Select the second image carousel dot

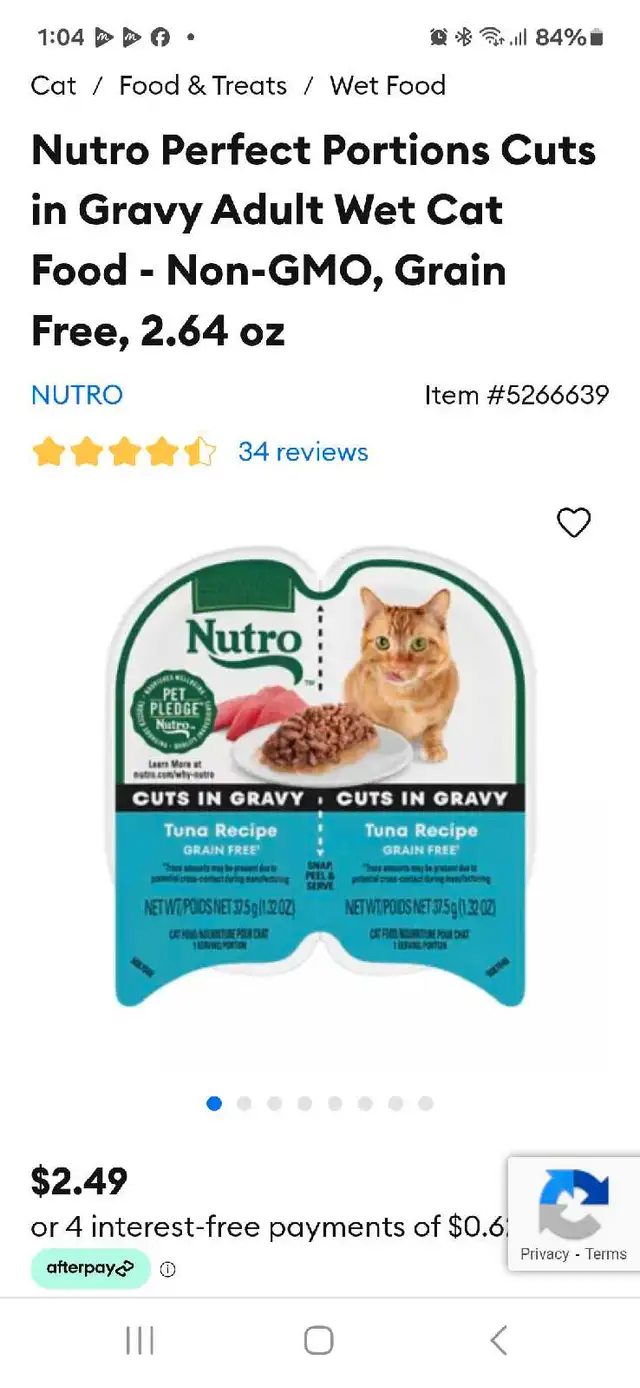point(244,1103)
